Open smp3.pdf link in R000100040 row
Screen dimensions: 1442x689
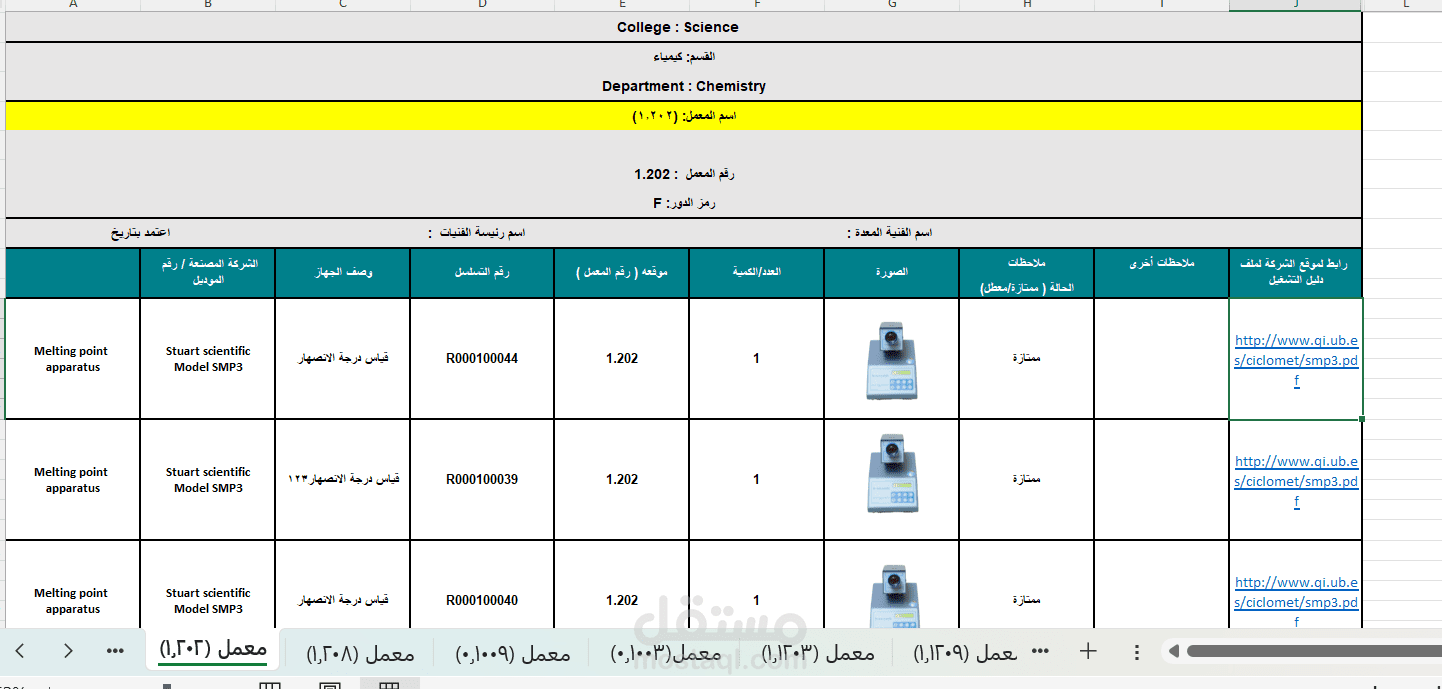[1296, 601]
